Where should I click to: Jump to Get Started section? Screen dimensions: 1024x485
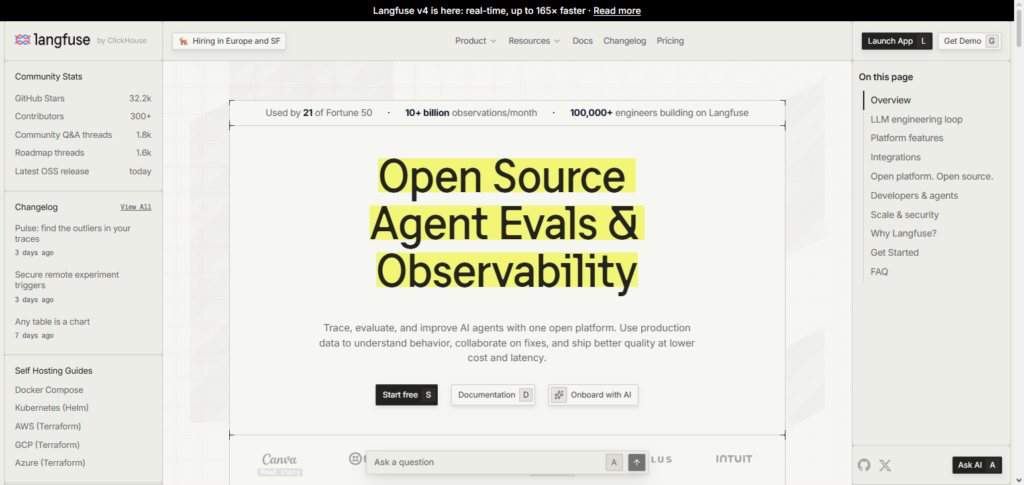click(x=894, y=253)
